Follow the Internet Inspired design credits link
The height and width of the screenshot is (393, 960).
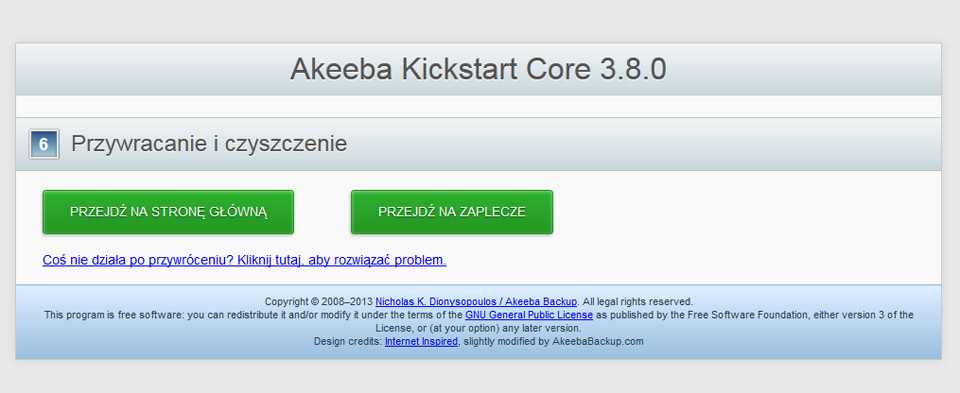421,342
